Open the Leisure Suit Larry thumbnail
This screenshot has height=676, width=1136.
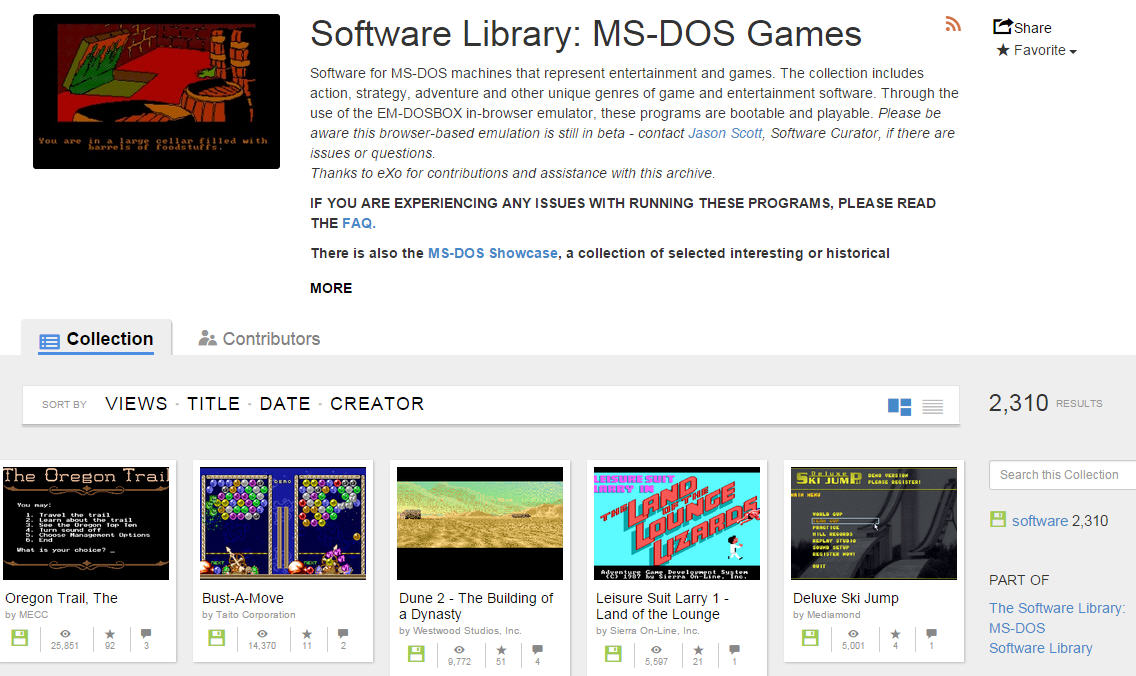coord(677,523)
